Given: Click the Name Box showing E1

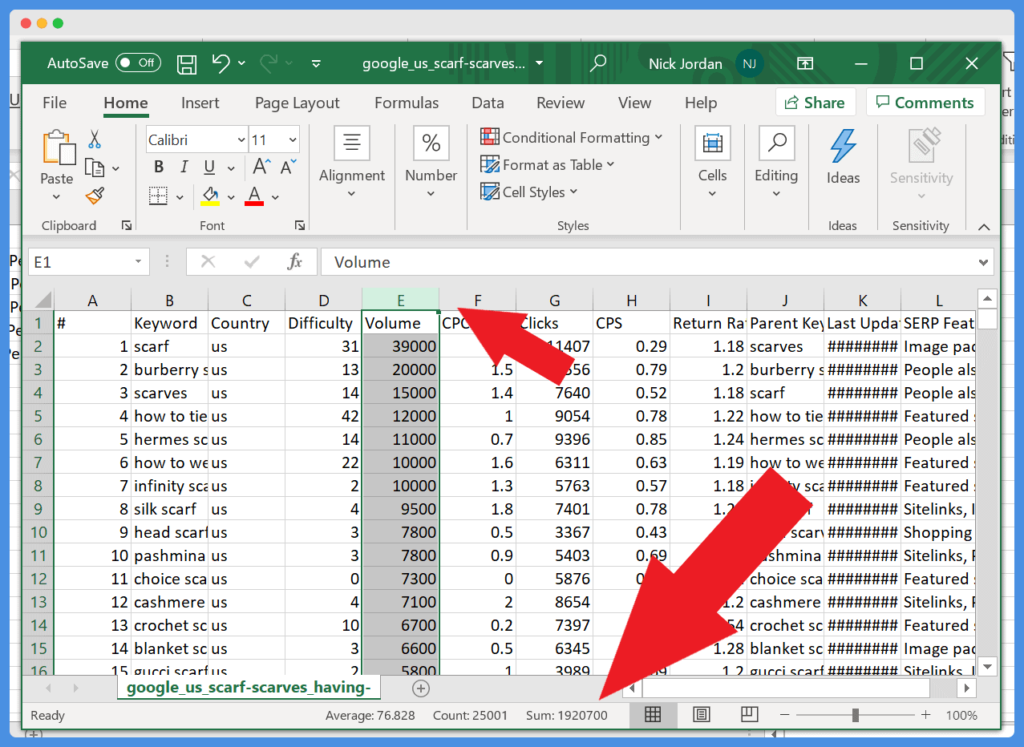Looking at the screenshot, I should [x=88, y=262].
